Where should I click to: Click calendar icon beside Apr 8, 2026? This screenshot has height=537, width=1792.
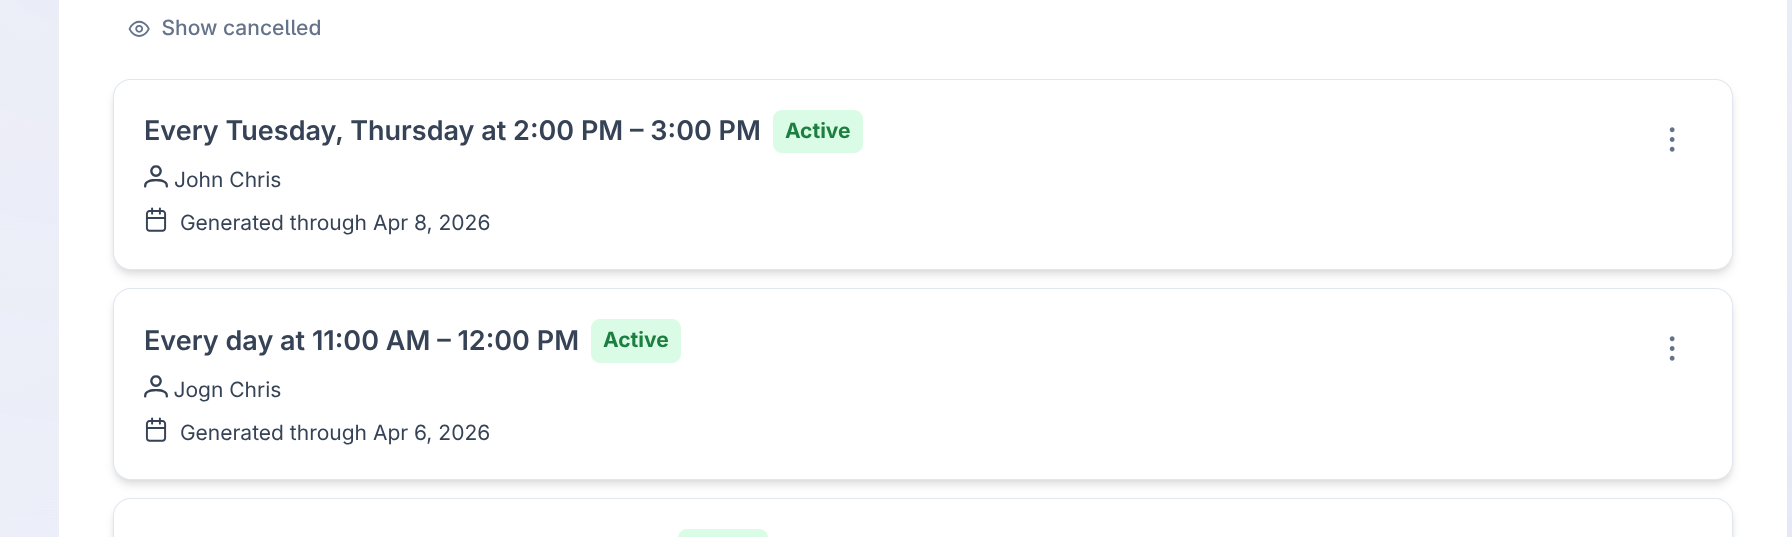(156, 221)
